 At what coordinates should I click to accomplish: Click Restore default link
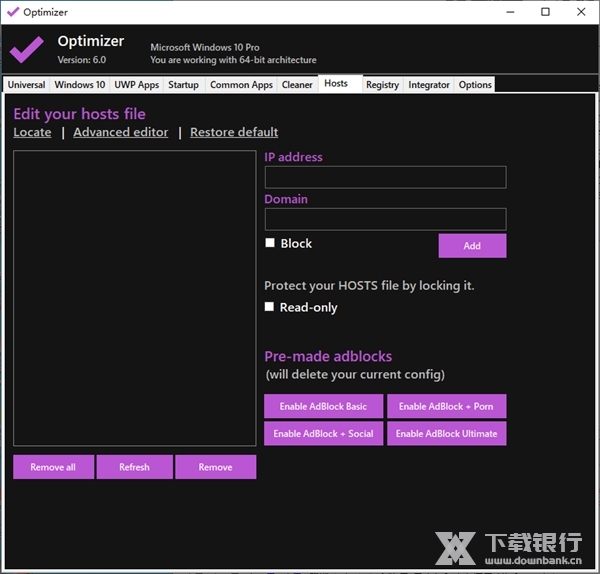pos(234,132)
